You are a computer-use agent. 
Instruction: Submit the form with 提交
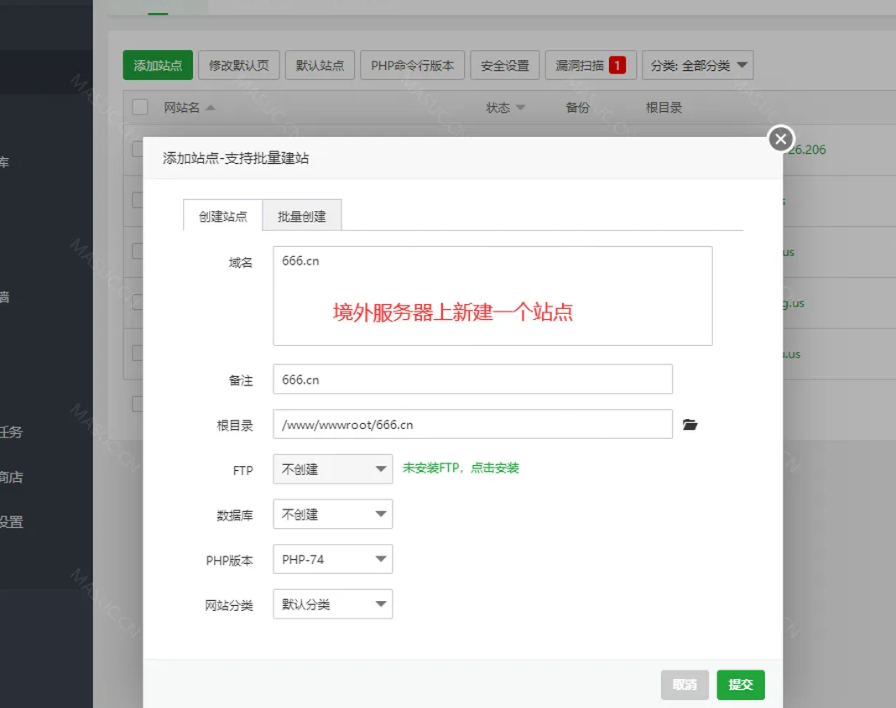point(740,685)
